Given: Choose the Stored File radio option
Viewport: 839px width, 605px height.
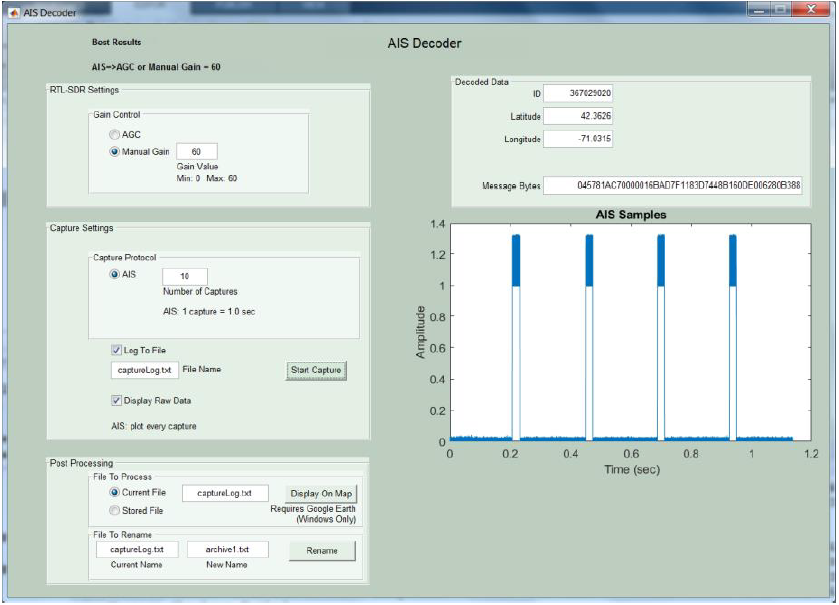Looking at the screenshot, I should (114, 510).
